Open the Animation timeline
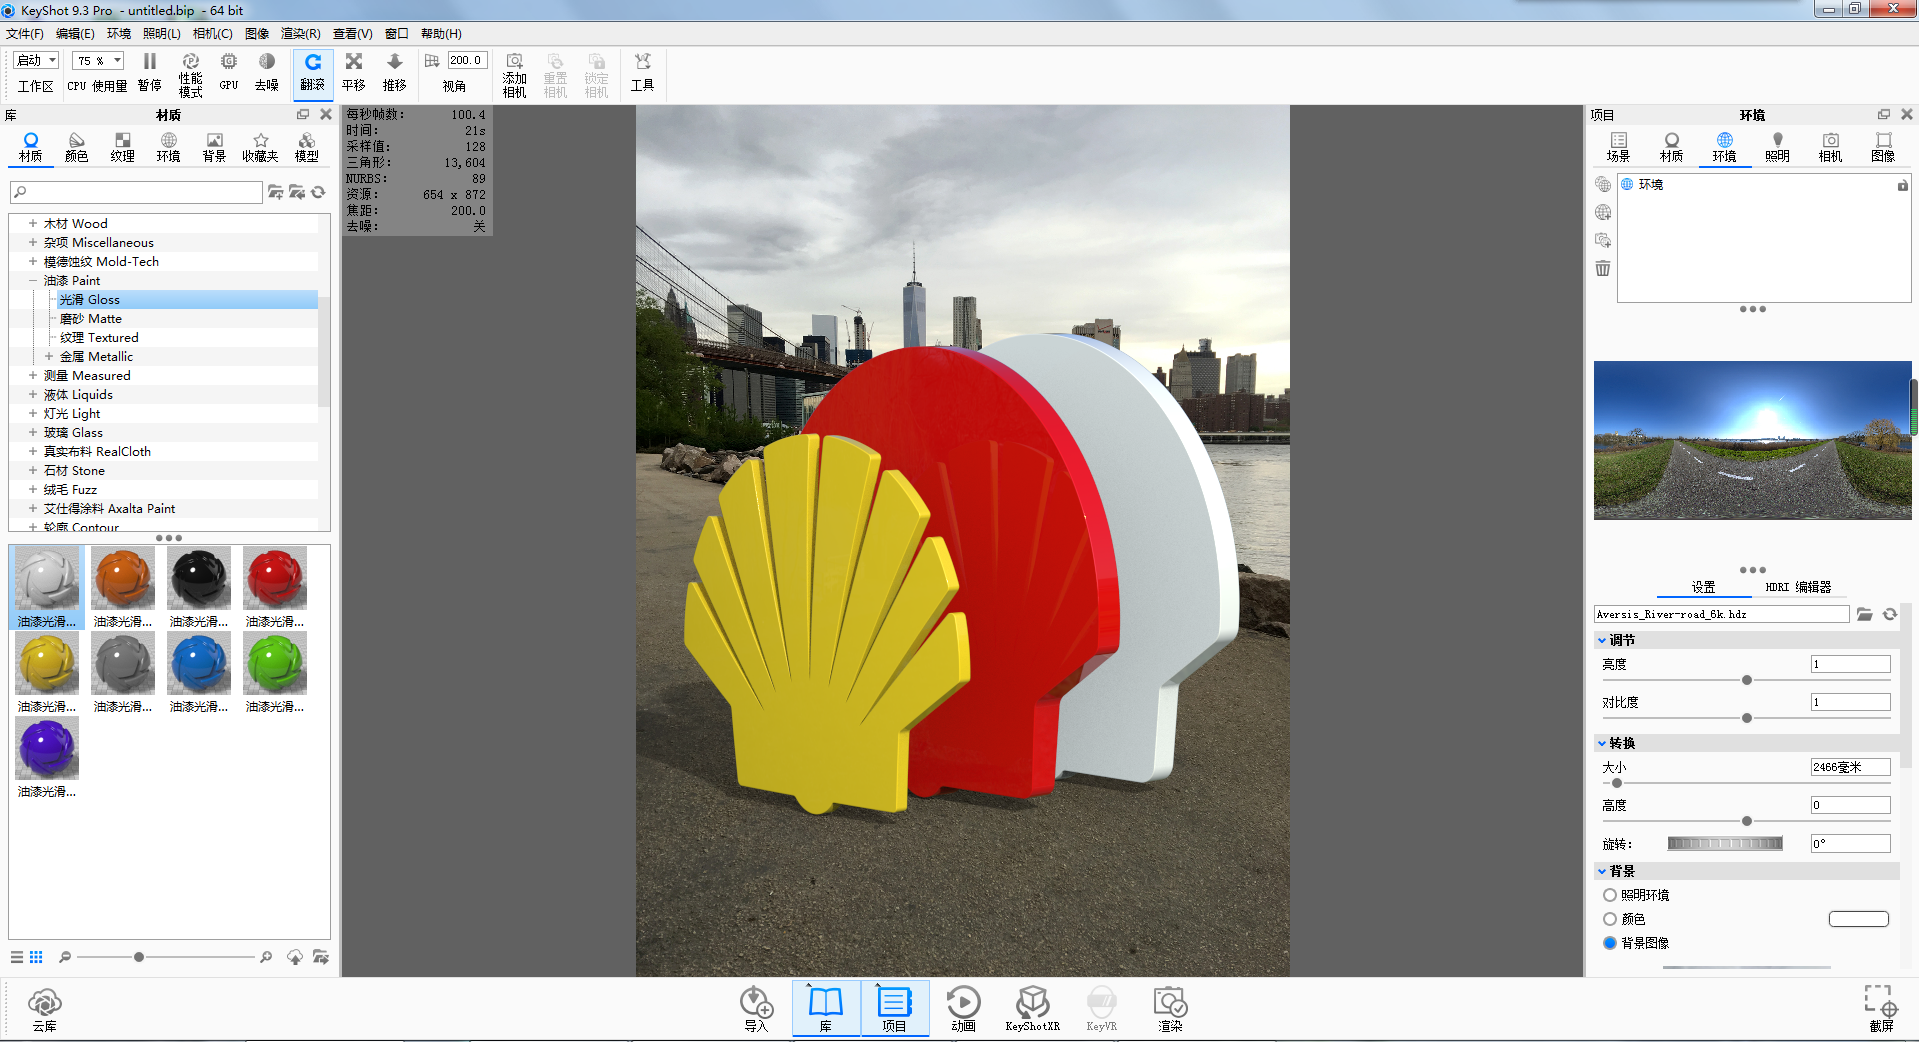 (963, 1009)
